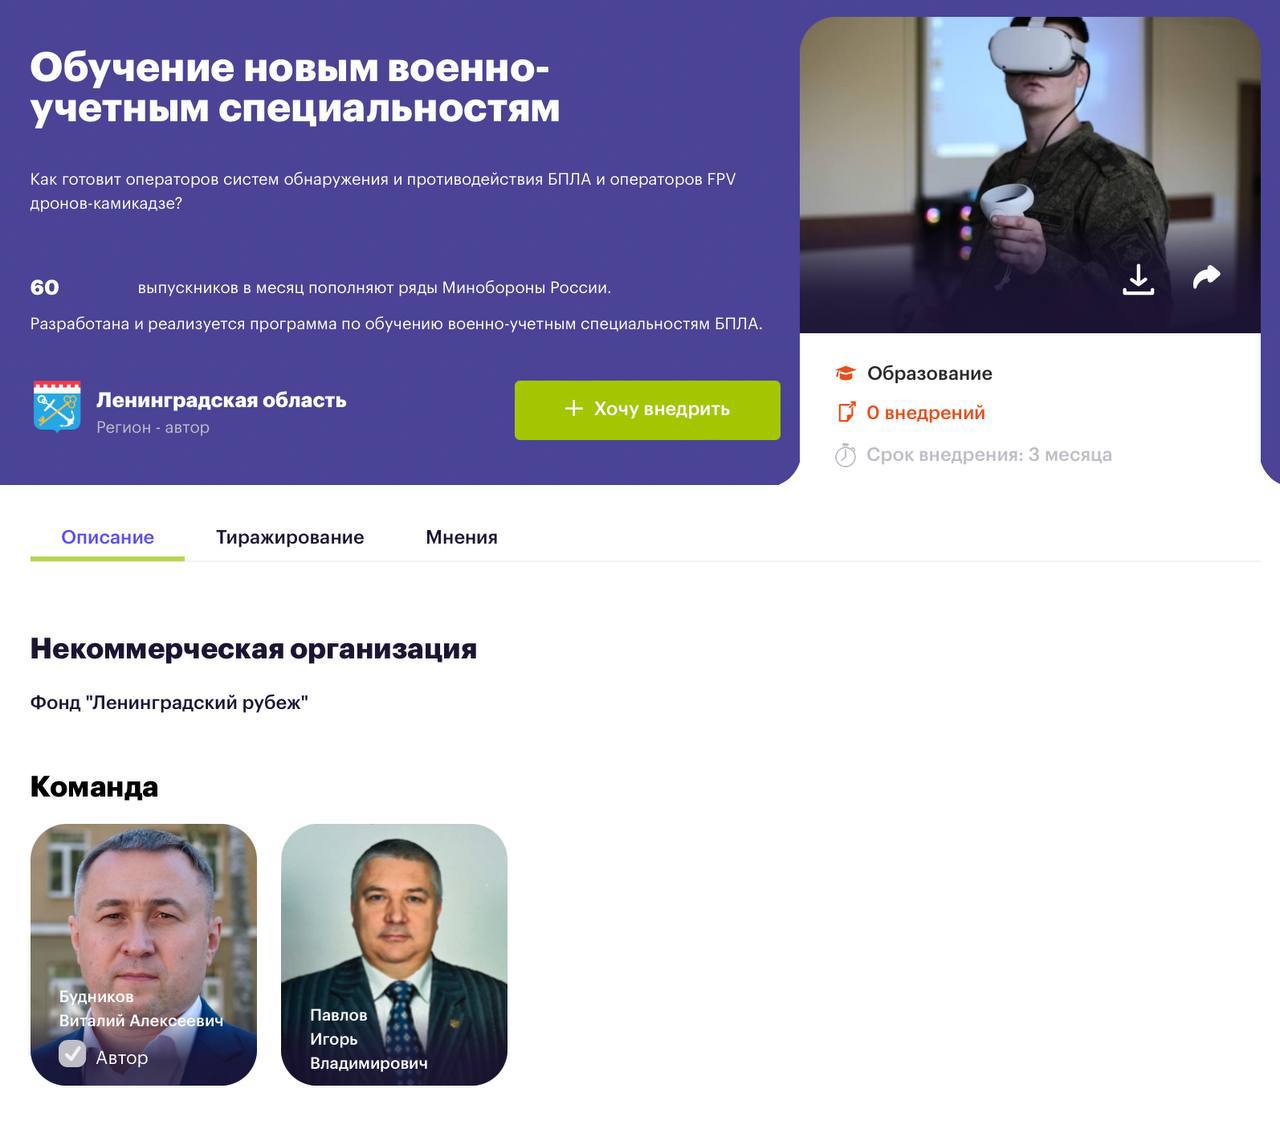This screenshot has width=1280, height=1129.
Task: Click the share arrow icon on the photo
Action: coord(1207,277)
